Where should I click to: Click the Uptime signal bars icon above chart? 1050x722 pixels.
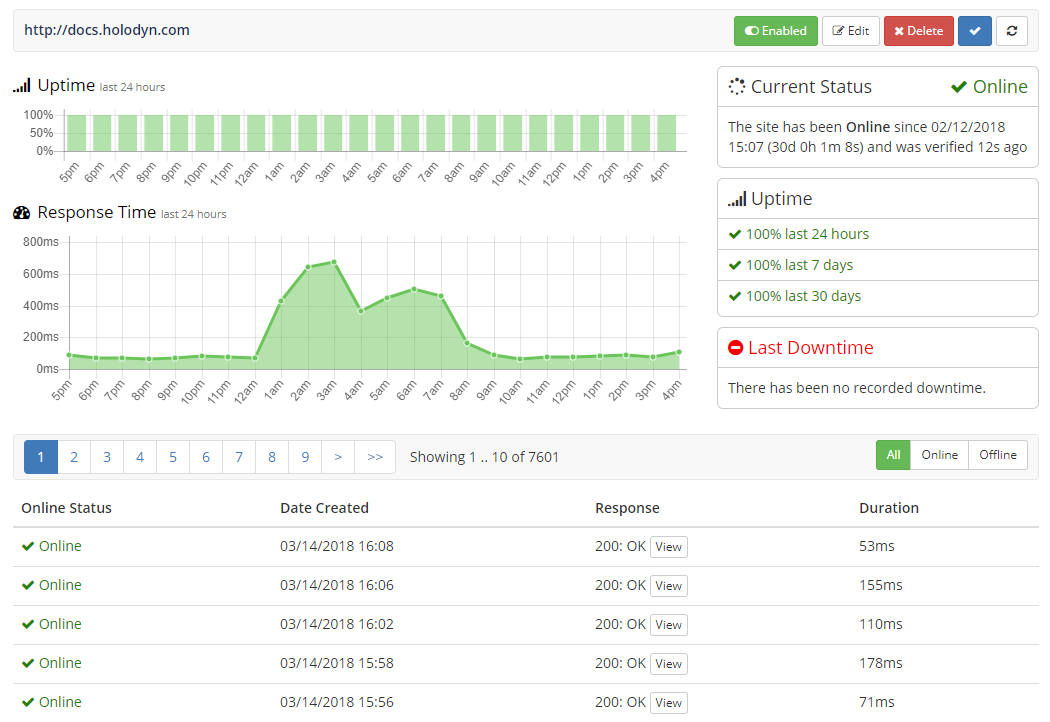pyautogui.click(x=22, y=86)
